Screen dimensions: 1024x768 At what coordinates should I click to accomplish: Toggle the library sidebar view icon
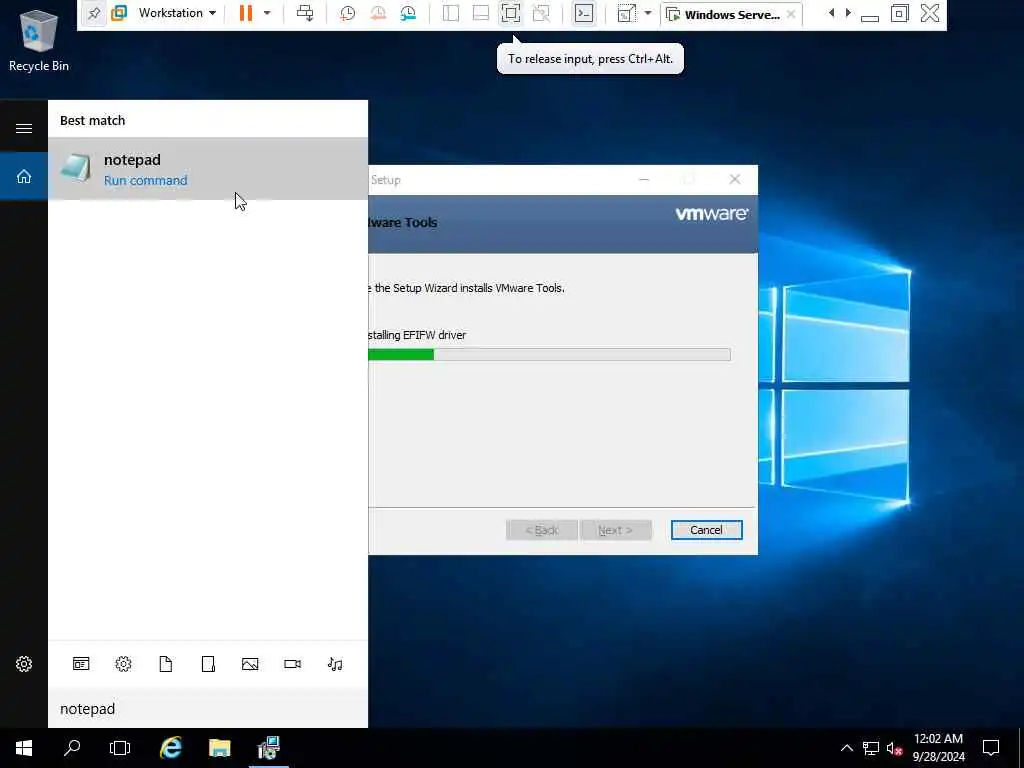451,13
